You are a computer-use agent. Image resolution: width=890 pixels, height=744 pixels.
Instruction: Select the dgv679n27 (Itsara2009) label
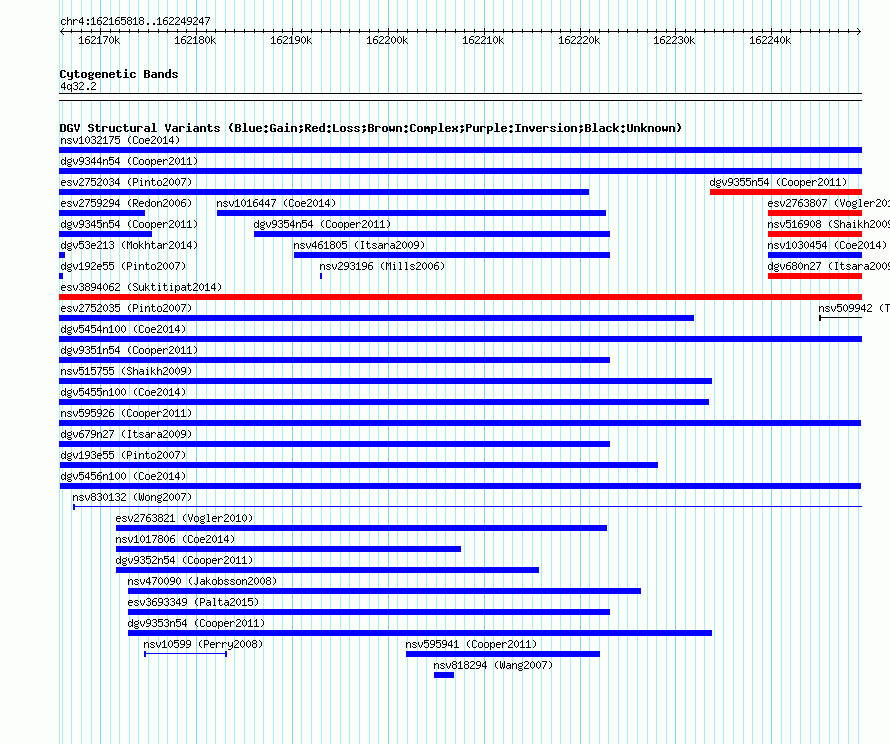tap(126, 434)
